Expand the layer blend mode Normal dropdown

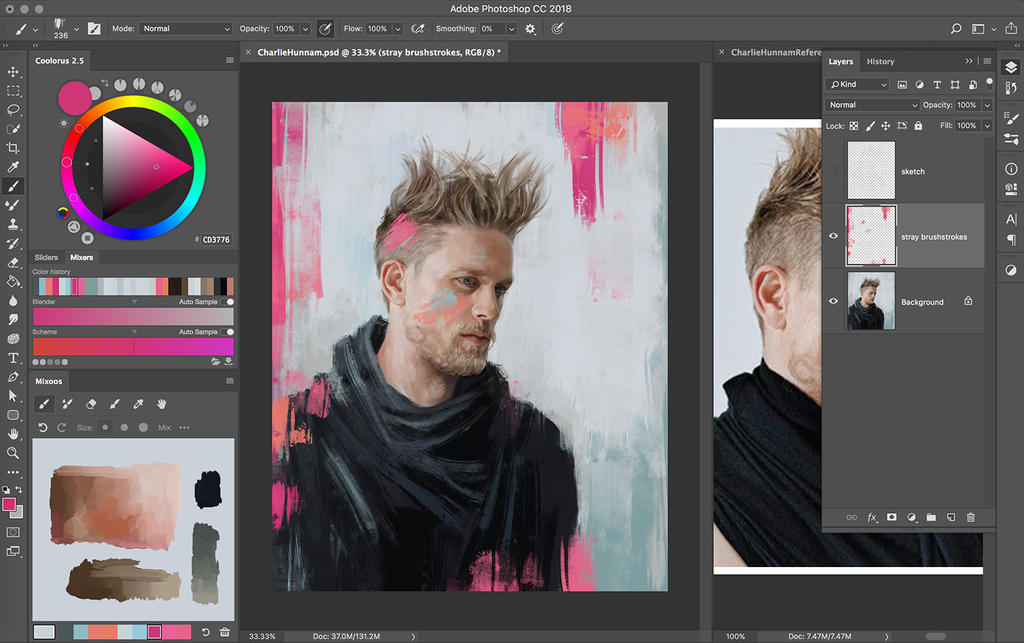[x=872, y=105]
